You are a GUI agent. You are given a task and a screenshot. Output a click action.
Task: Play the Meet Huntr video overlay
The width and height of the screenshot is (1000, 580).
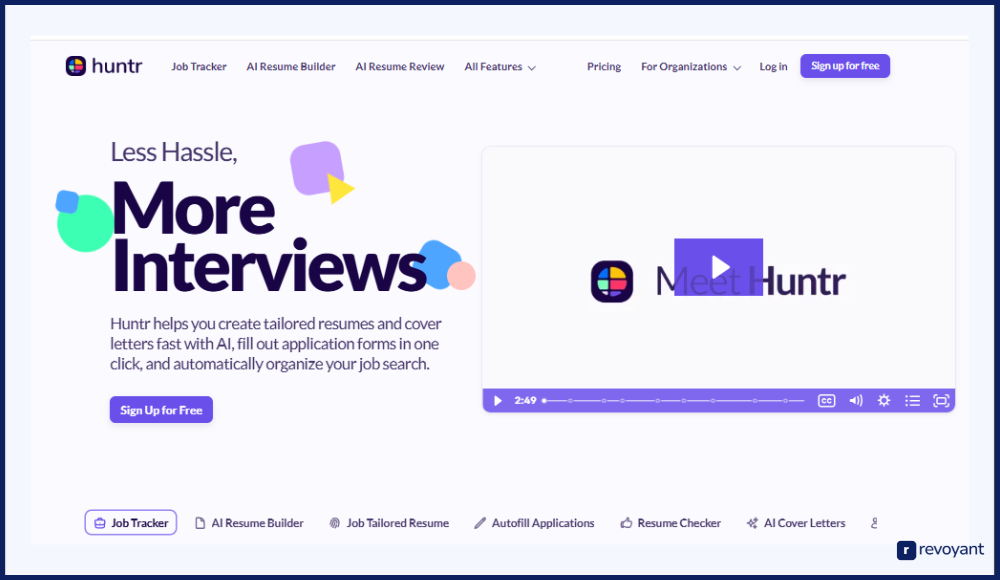click(719, 267)
